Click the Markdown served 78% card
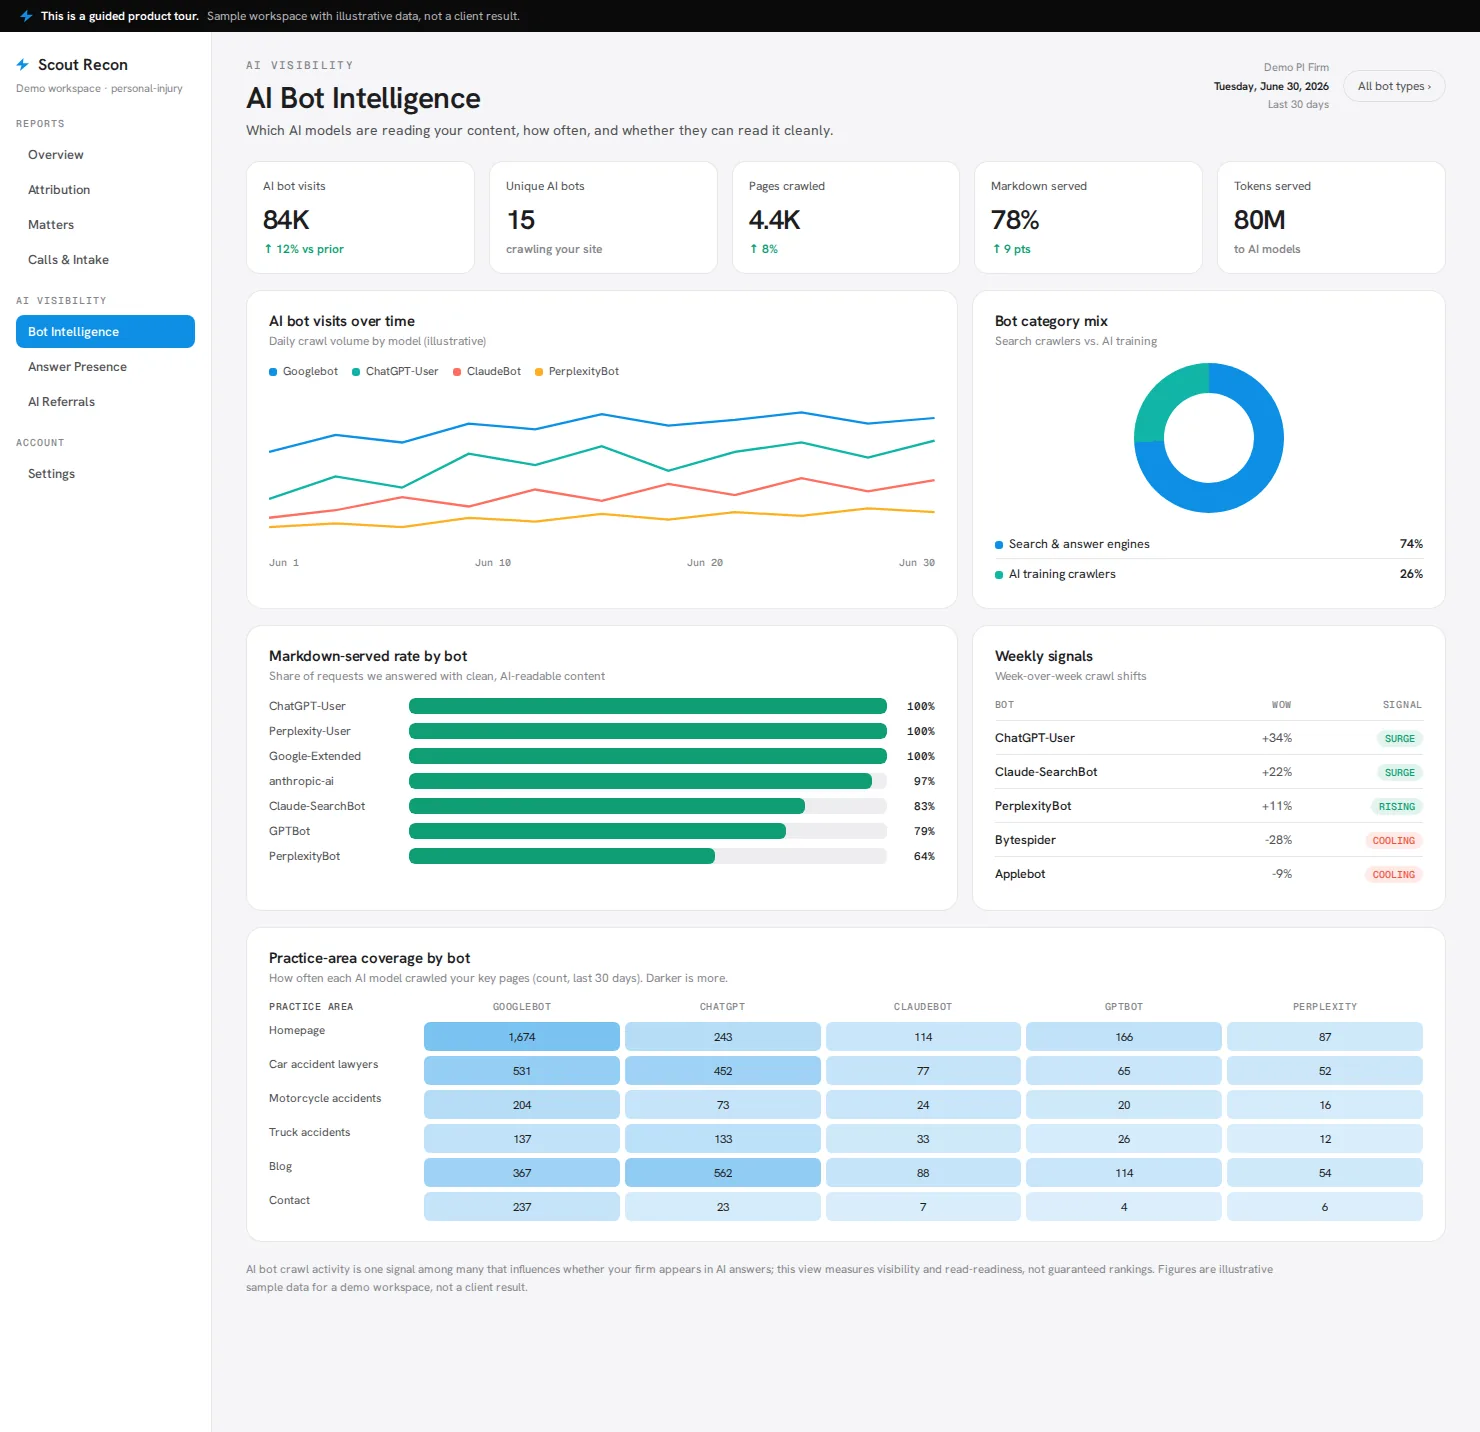This screenshot has width=1480, height=1432. (x=1088, y=217)
